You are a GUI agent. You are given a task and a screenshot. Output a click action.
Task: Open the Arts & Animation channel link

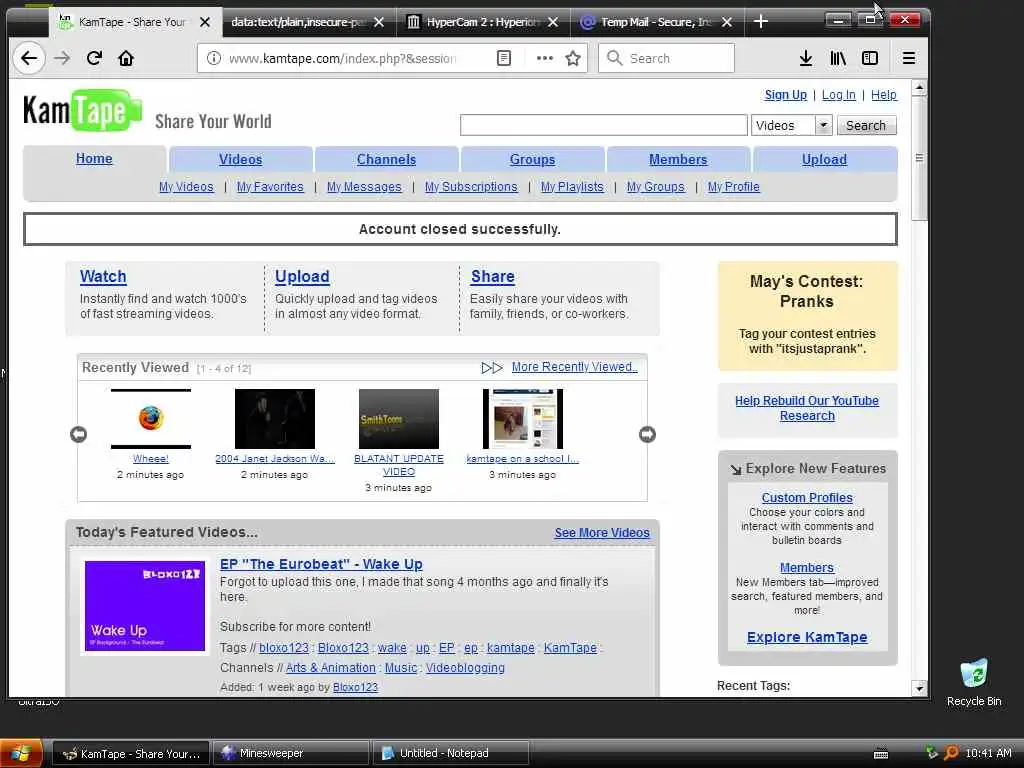click(x=330, y=668)
